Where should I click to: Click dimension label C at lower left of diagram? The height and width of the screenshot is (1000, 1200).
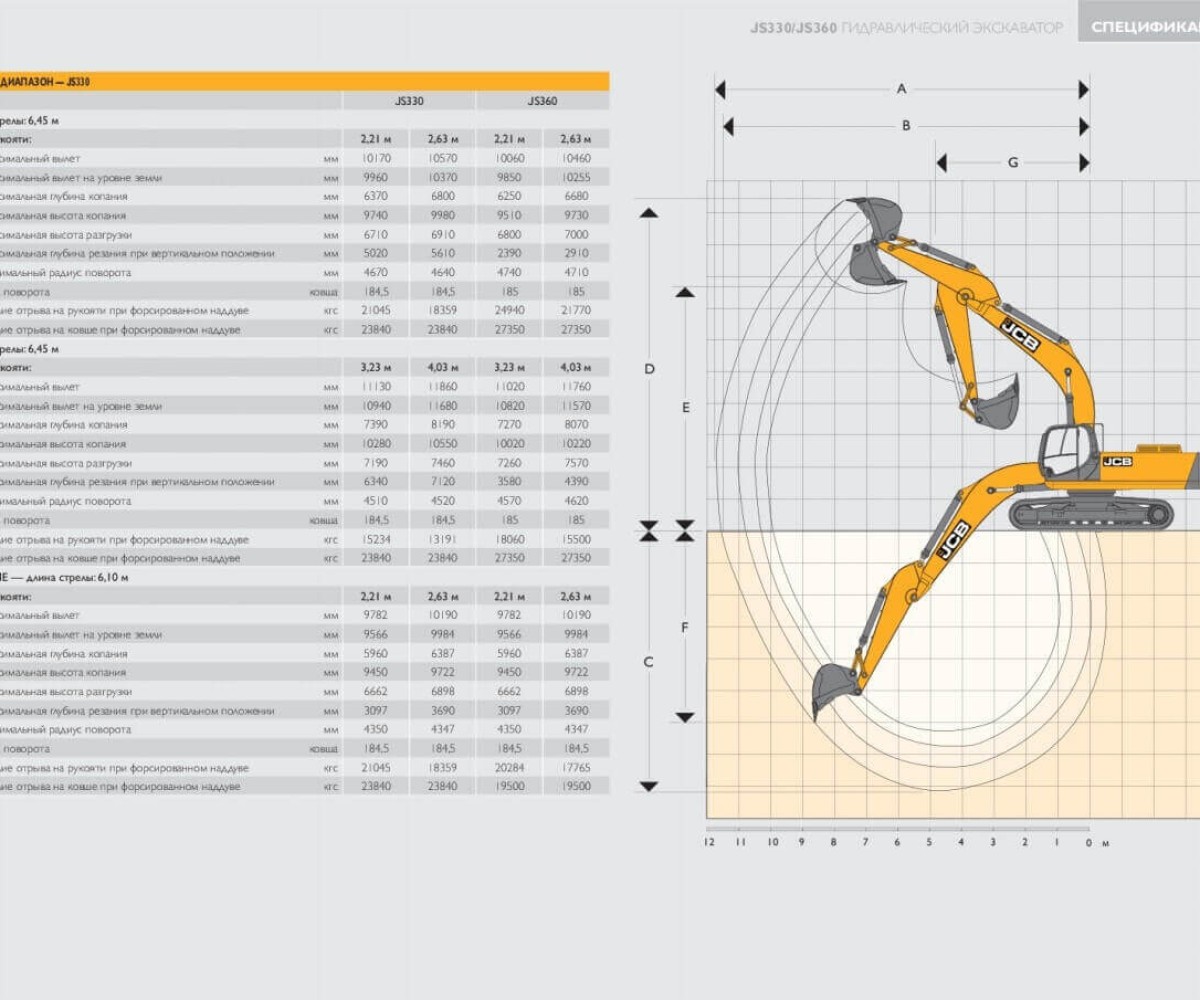[649, 662]
